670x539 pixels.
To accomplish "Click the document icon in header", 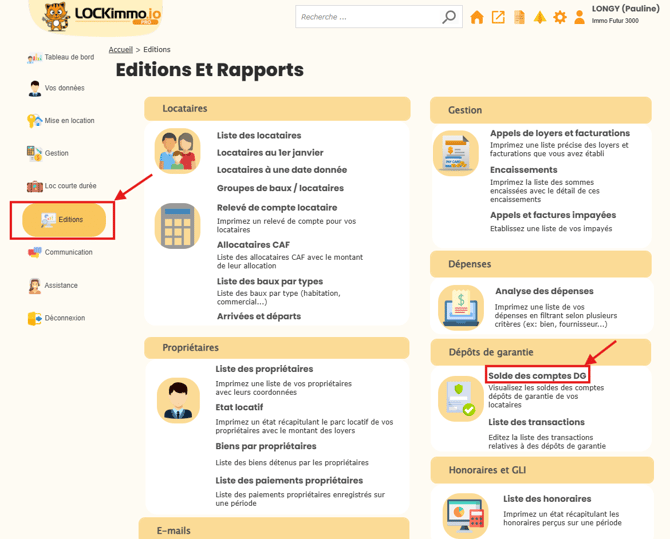I will (x=519, y=17).
